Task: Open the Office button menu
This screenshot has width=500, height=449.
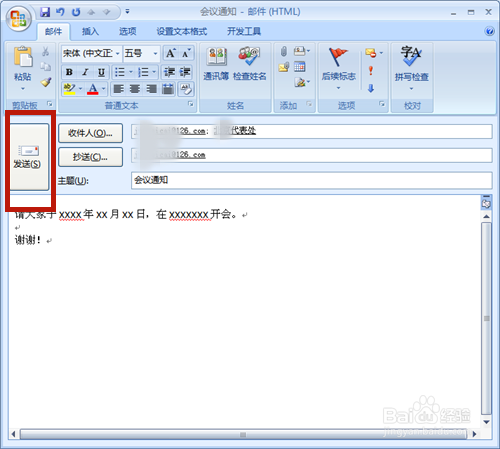Action: coord(18,18)
